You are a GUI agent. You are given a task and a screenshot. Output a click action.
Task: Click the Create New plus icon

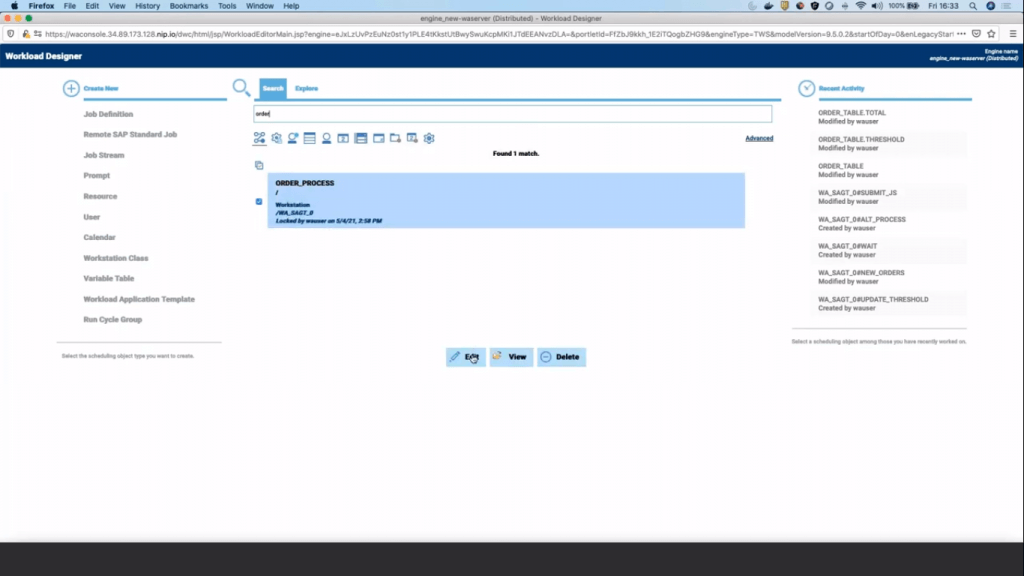[x=71, y=88]
